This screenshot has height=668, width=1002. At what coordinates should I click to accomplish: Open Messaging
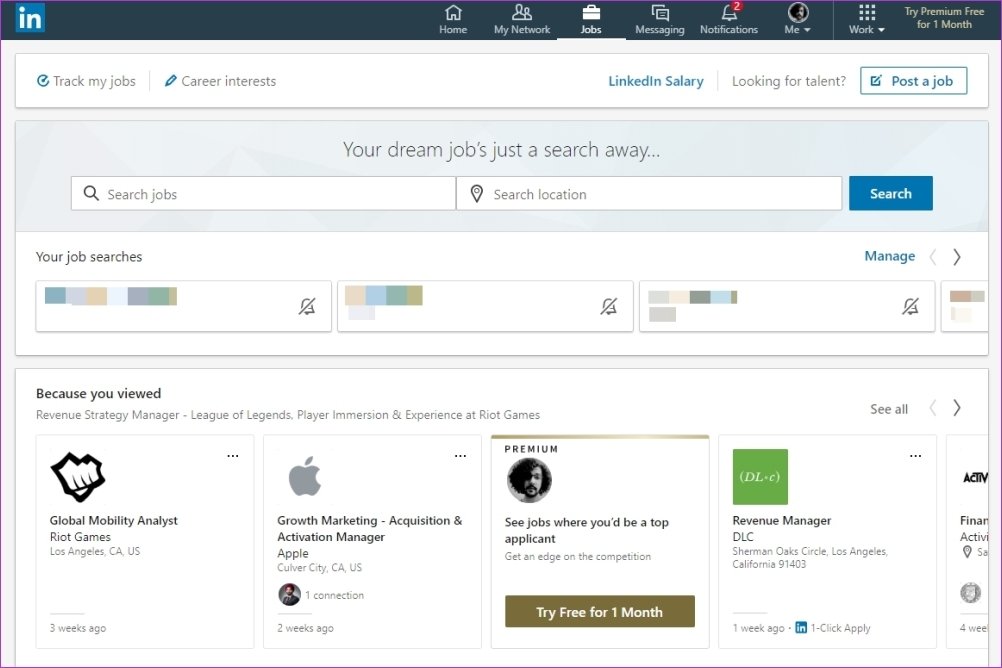[x=659, y=20]
